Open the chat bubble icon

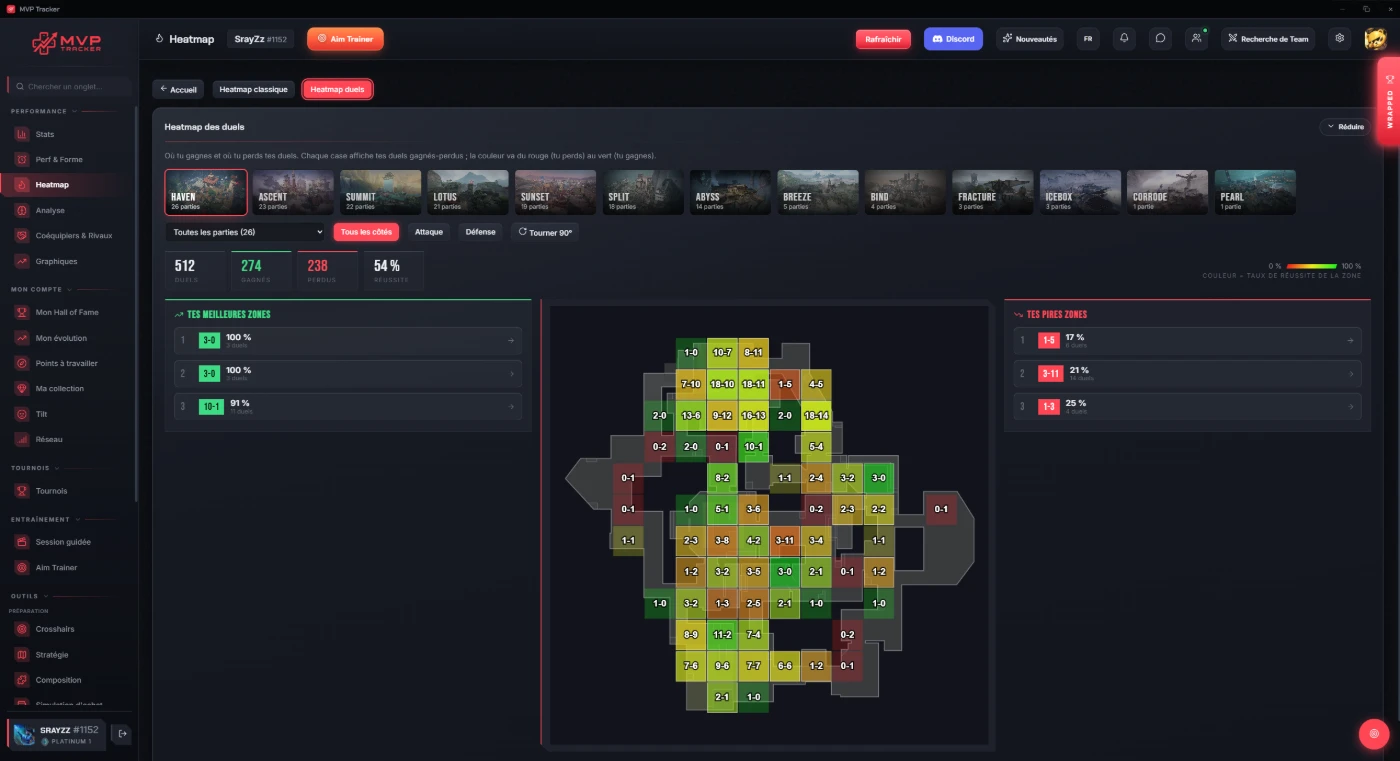coord(1160,39)
